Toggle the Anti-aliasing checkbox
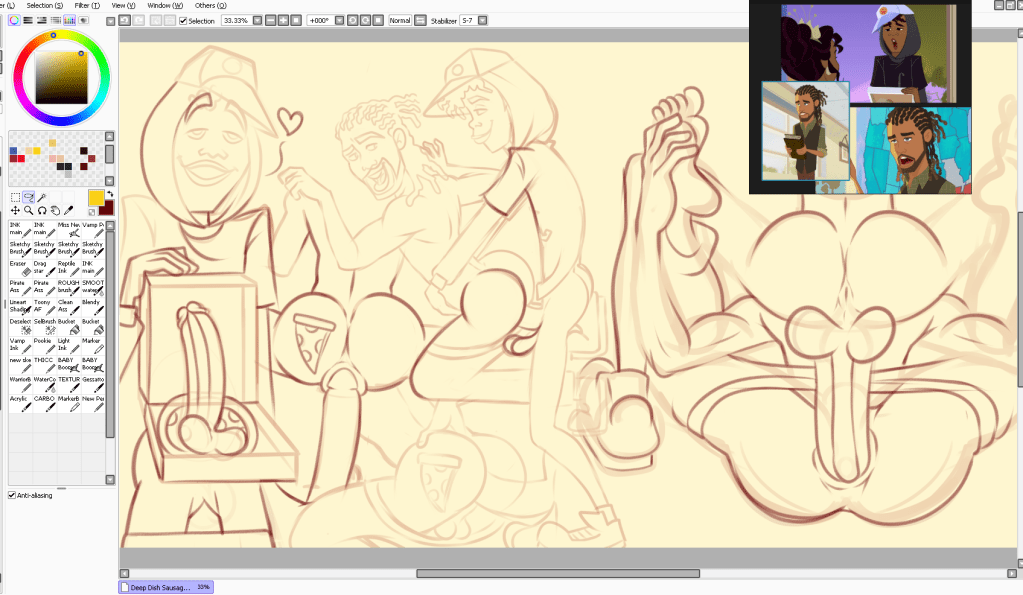 (9, 493)
